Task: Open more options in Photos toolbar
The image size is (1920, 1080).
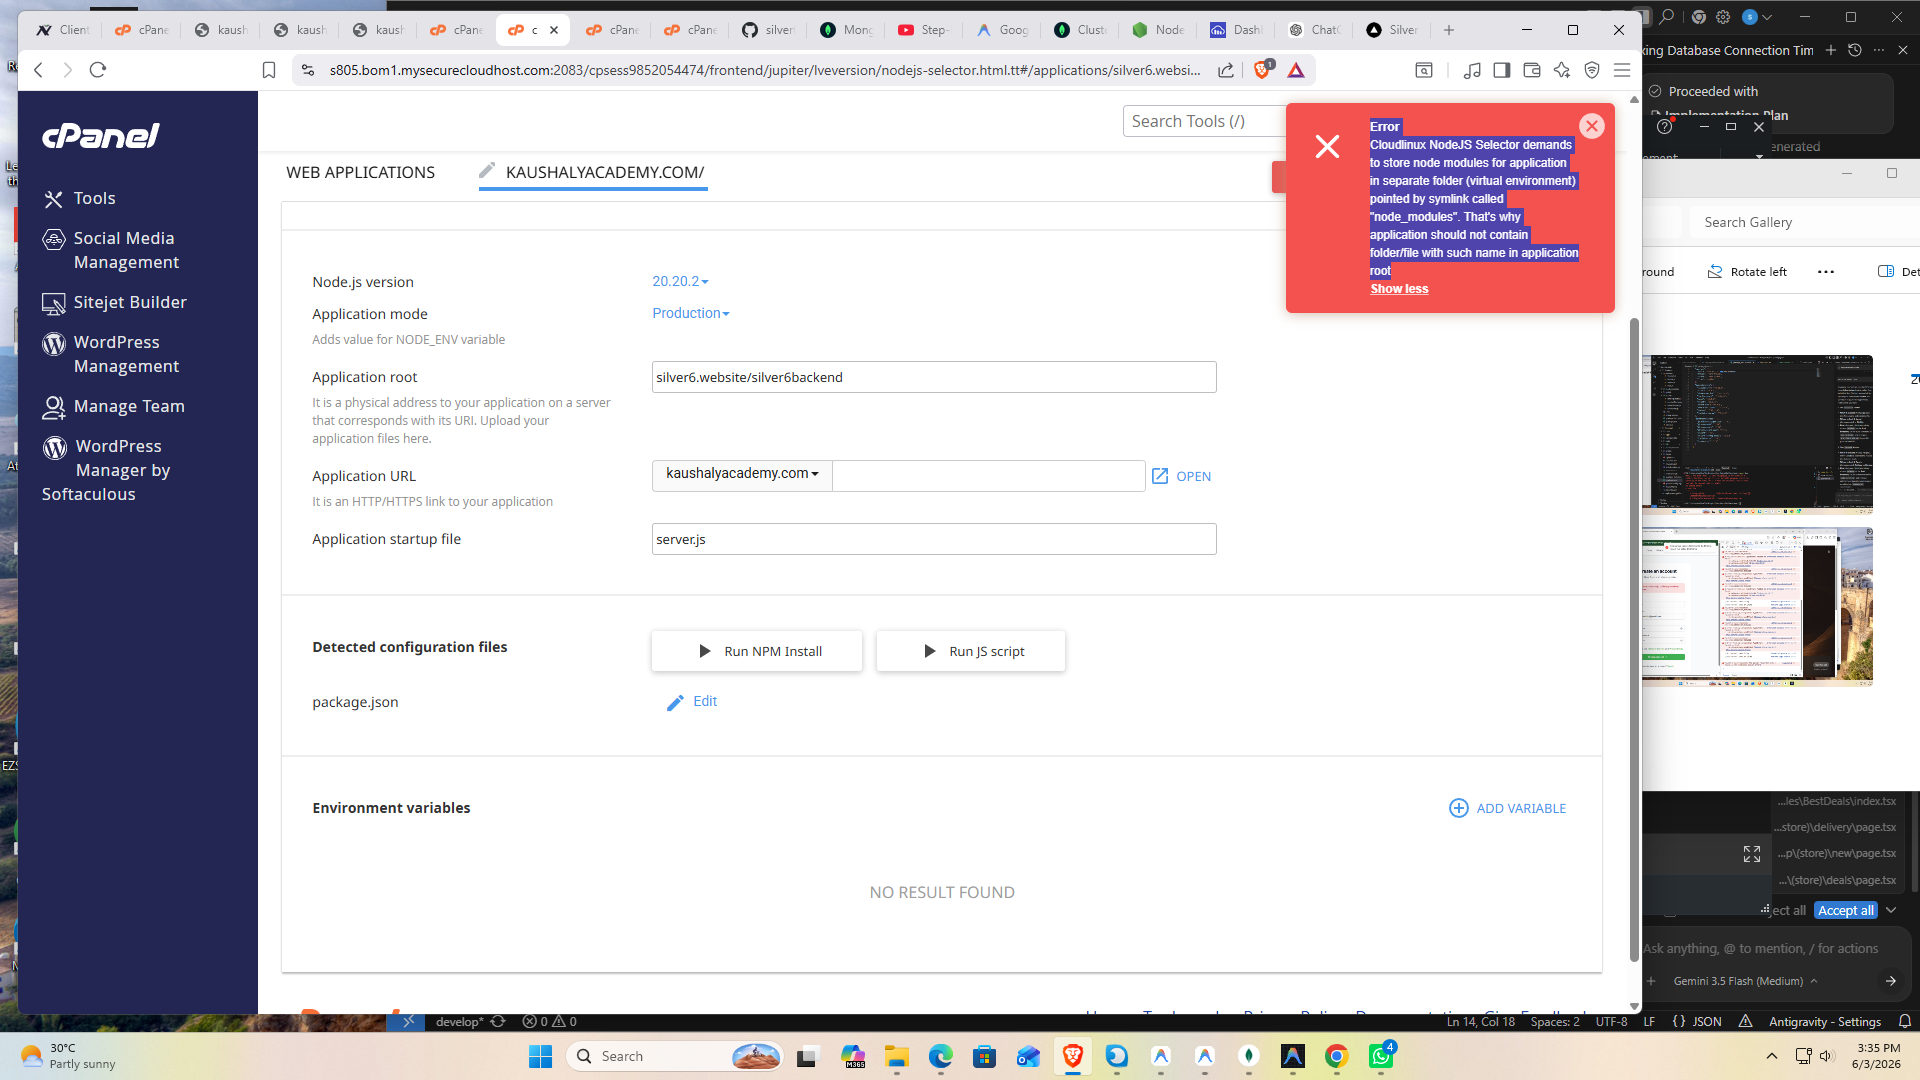Action: (1826, 272)
